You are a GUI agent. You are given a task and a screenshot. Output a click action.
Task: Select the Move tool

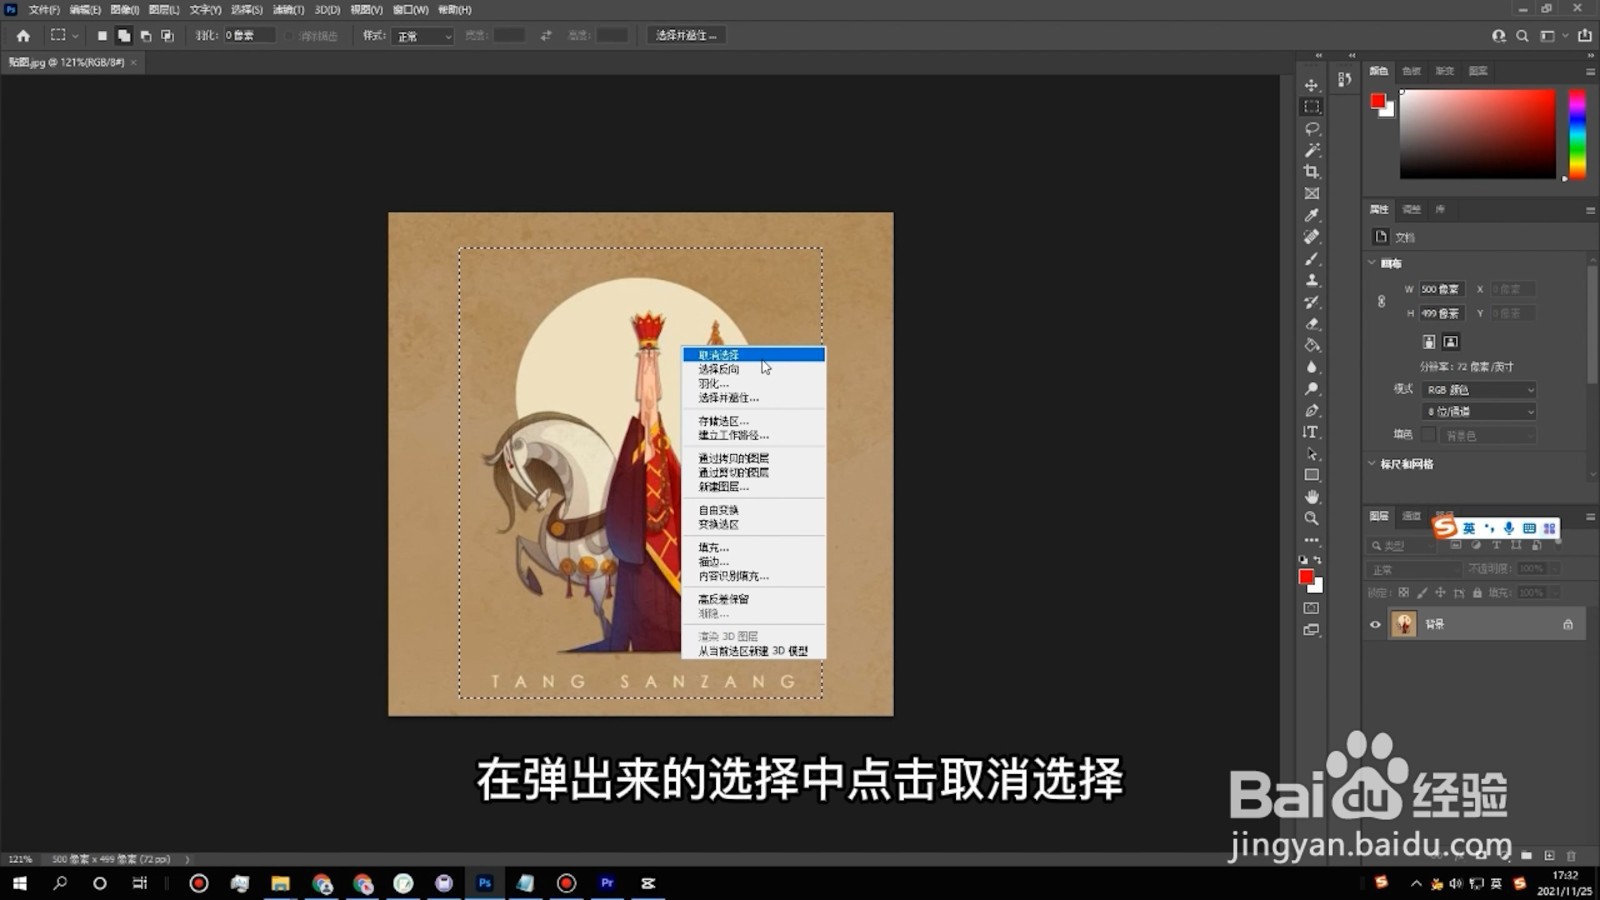[x=1312, y=85]
